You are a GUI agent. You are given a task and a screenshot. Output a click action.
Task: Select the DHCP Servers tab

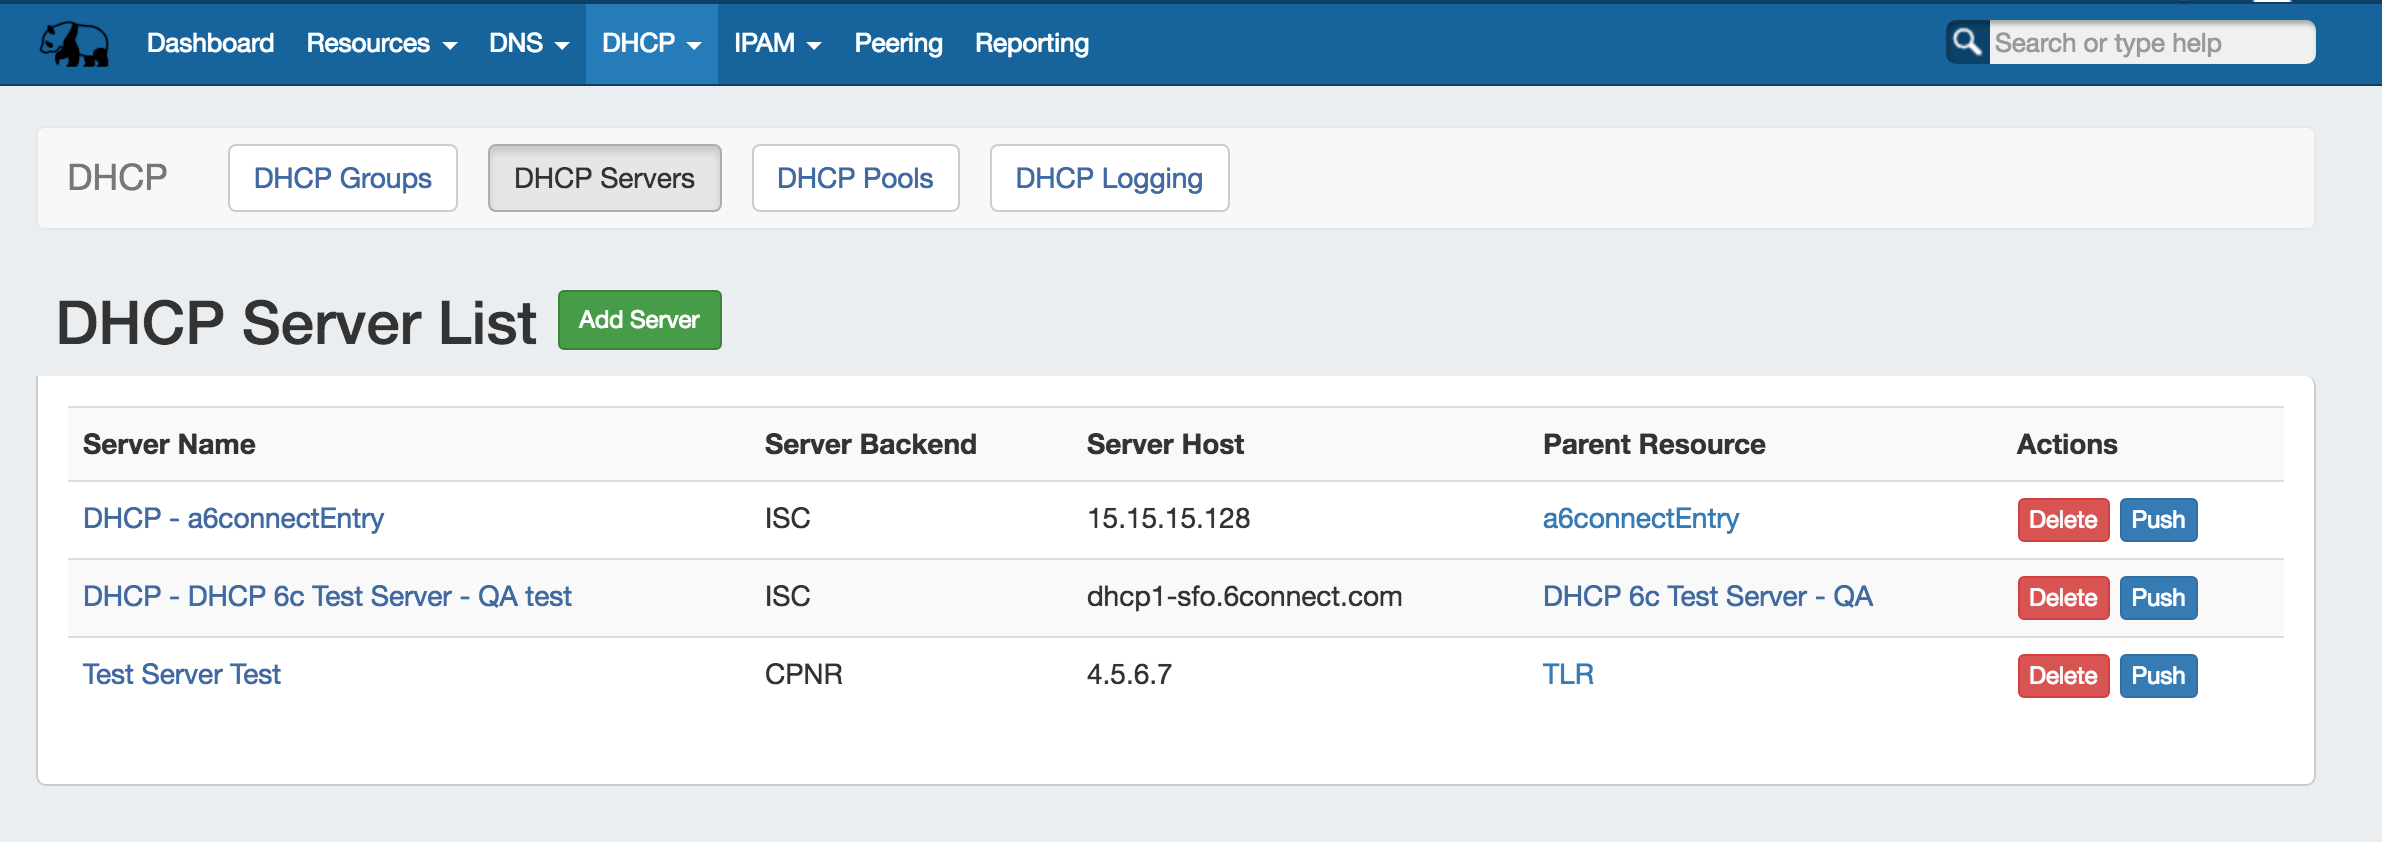(x=604, y=178)
